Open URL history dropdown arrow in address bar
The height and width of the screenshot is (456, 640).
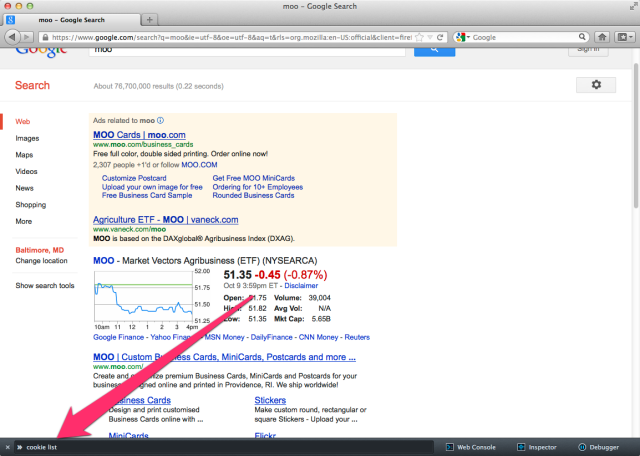pos(430,37)
